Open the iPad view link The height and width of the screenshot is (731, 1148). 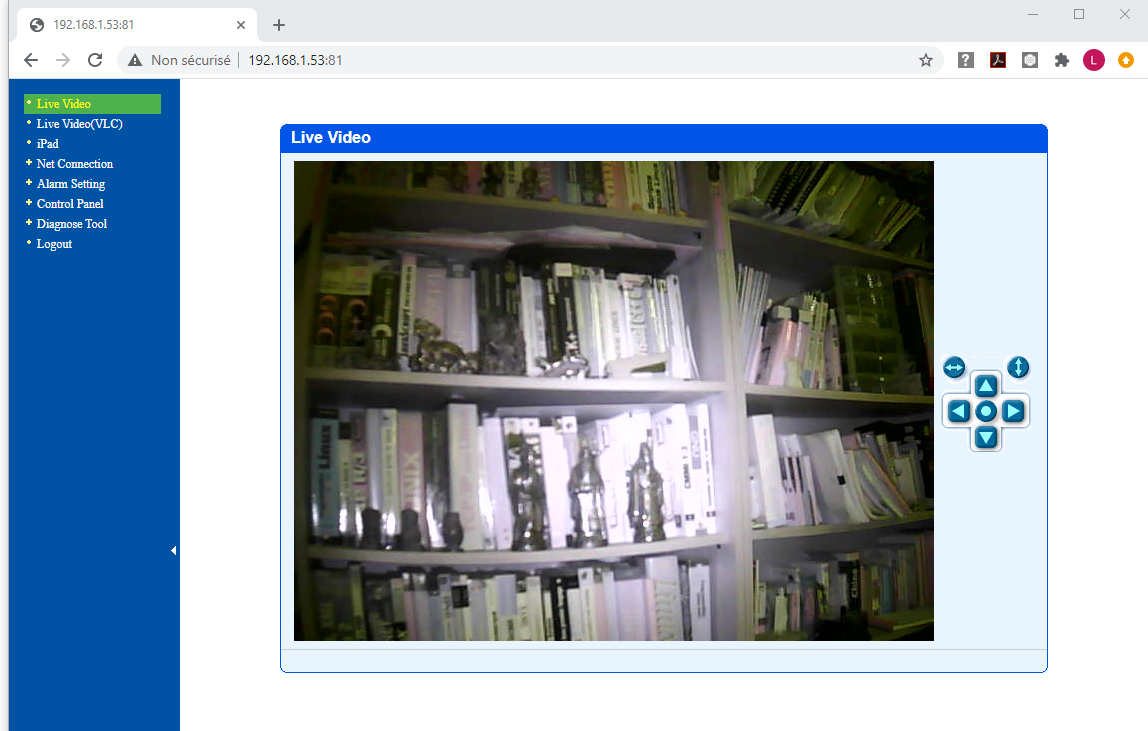pyautogui.click(x=47, y=143)
